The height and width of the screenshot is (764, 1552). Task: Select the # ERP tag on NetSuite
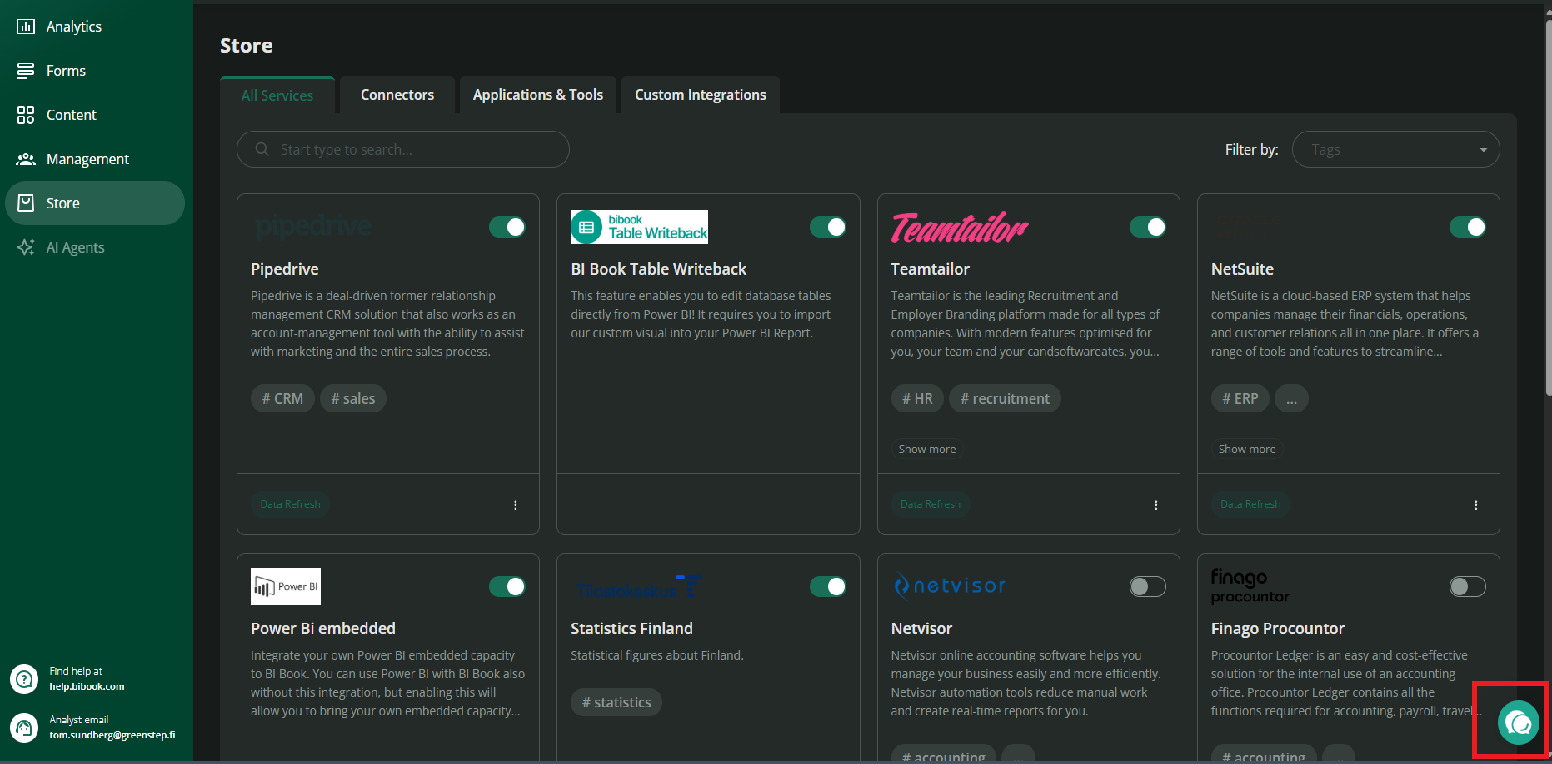[1240, 398]
